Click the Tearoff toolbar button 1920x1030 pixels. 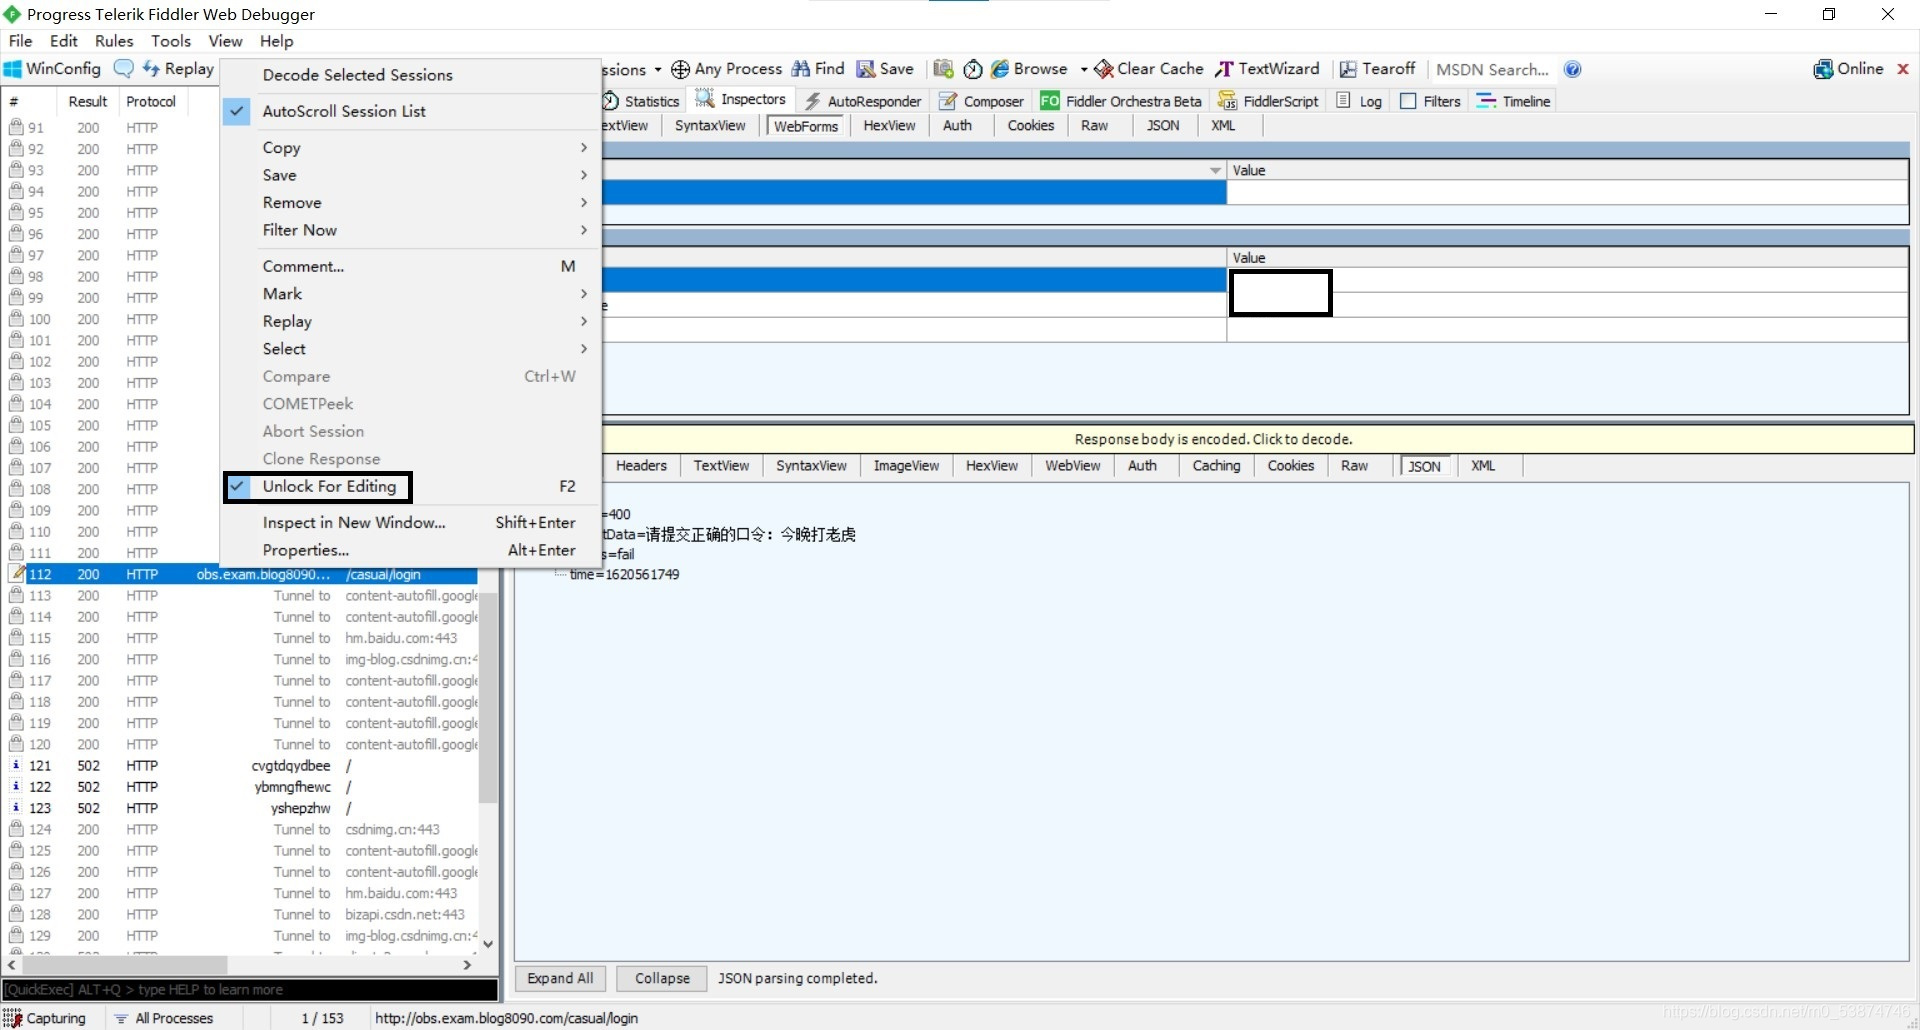click(1378, 69)
